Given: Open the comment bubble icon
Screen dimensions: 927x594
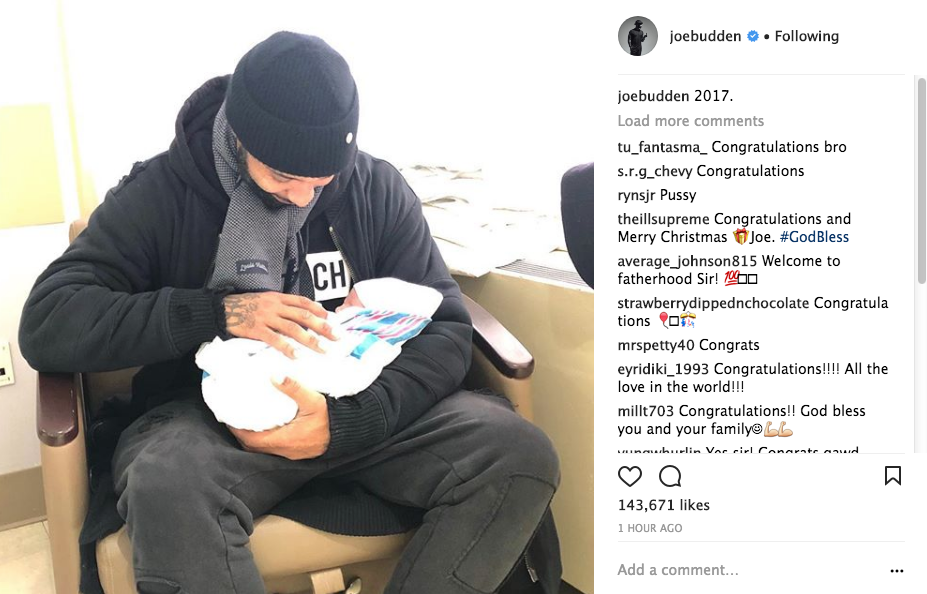Looking at the screenshot, I should (x=670, y=476).
